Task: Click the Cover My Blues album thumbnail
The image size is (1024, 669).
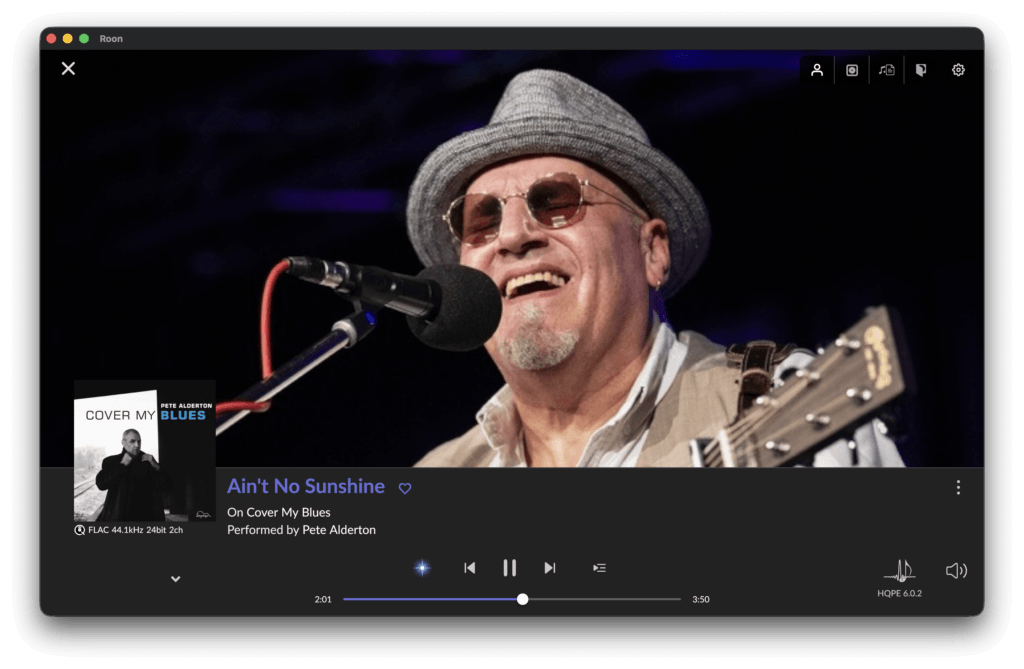Action: [144, 451]
